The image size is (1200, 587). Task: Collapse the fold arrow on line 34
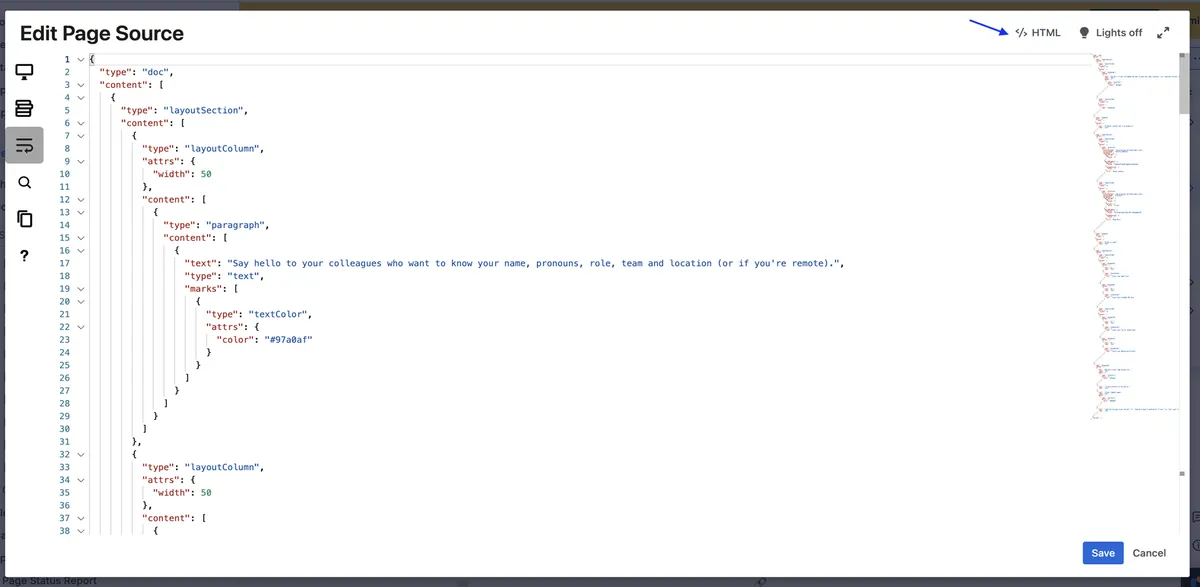point(80,480)
